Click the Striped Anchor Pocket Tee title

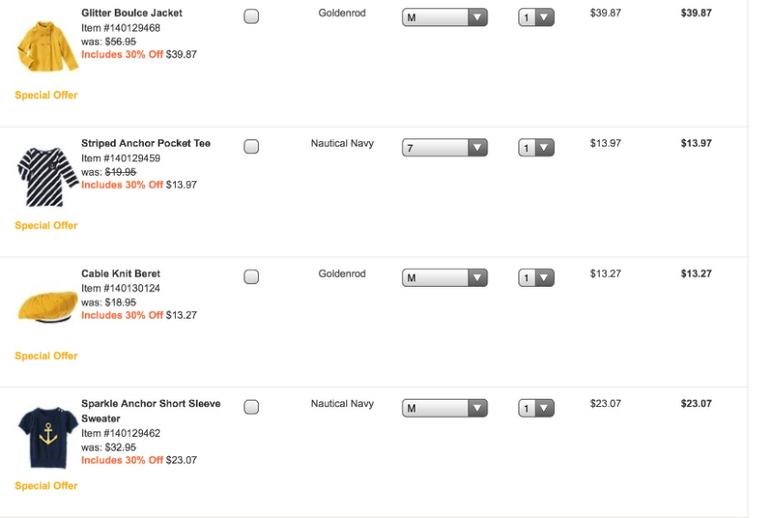click(146, 143)
